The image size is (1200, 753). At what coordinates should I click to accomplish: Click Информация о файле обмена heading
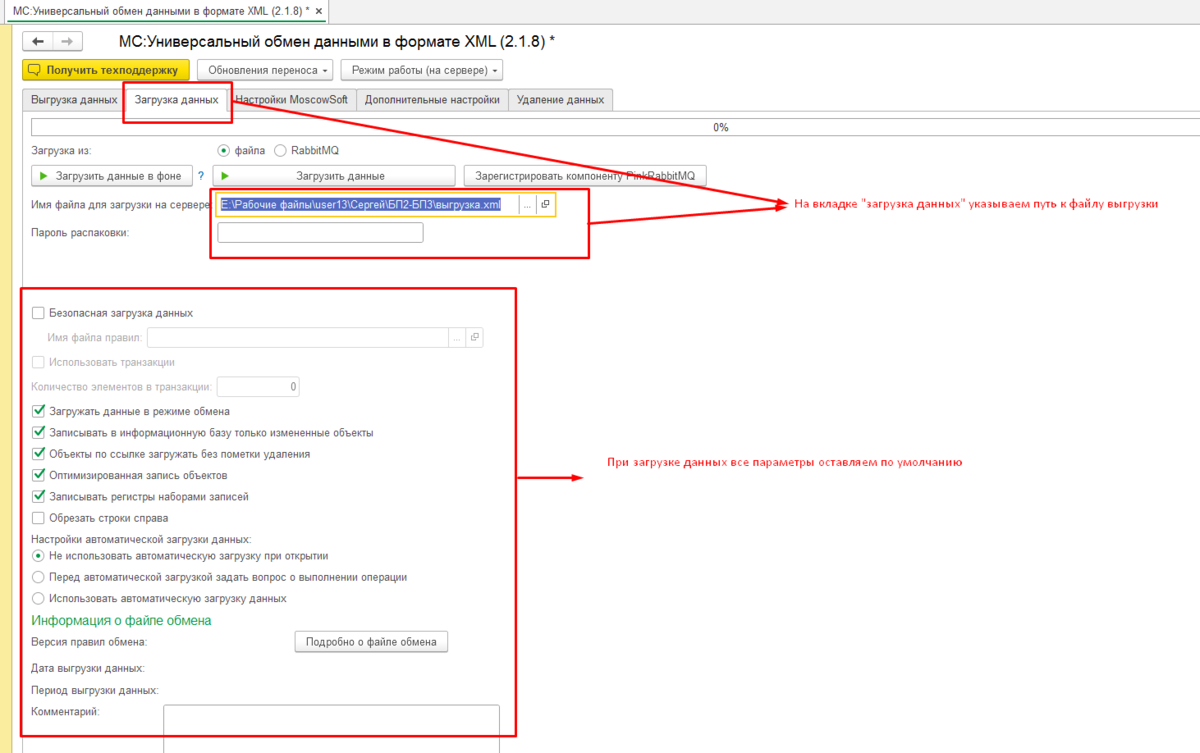121,620
